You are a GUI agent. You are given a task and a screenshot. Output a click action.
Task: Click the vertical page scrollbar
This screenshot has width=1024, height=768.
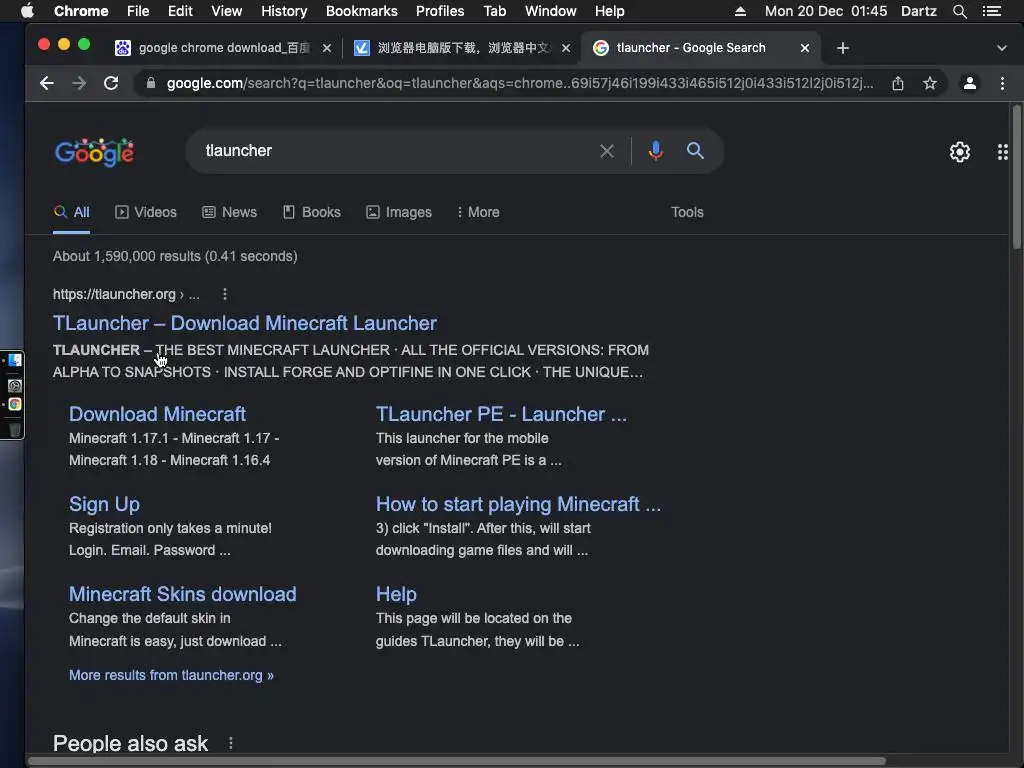tap(1016, 176)
